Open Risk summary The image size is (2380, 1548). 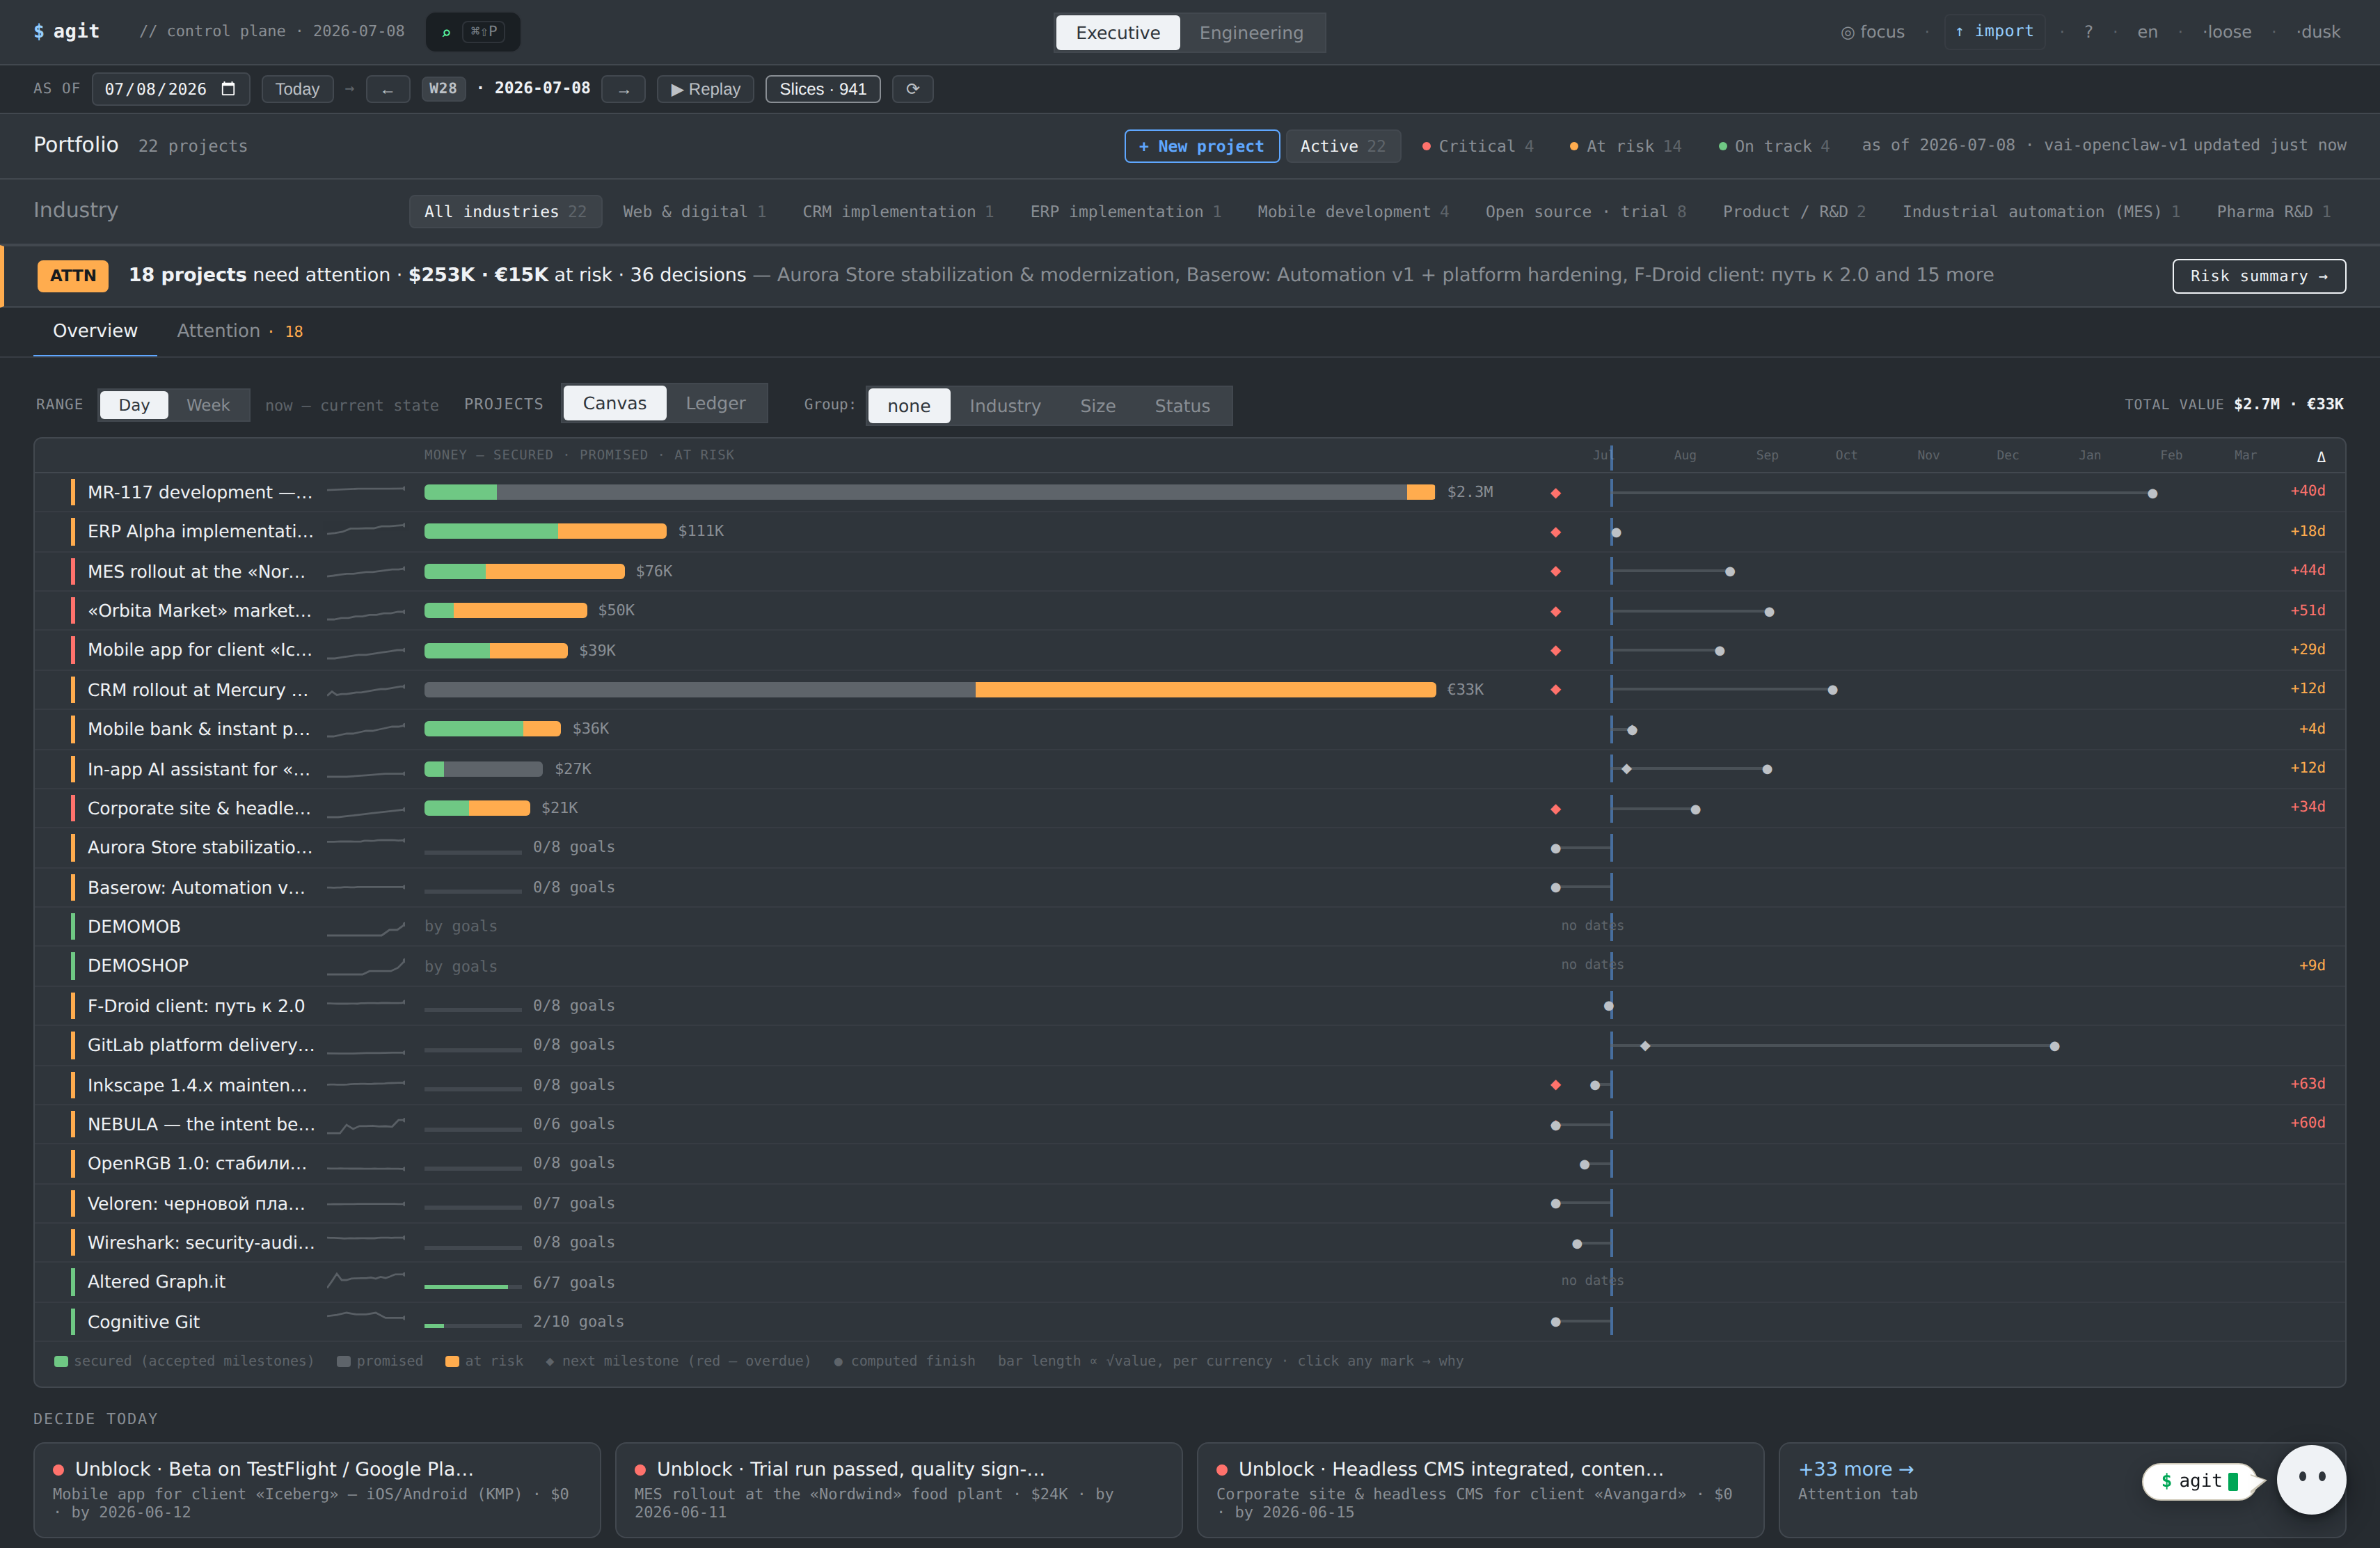click(x=2258, y=276)
